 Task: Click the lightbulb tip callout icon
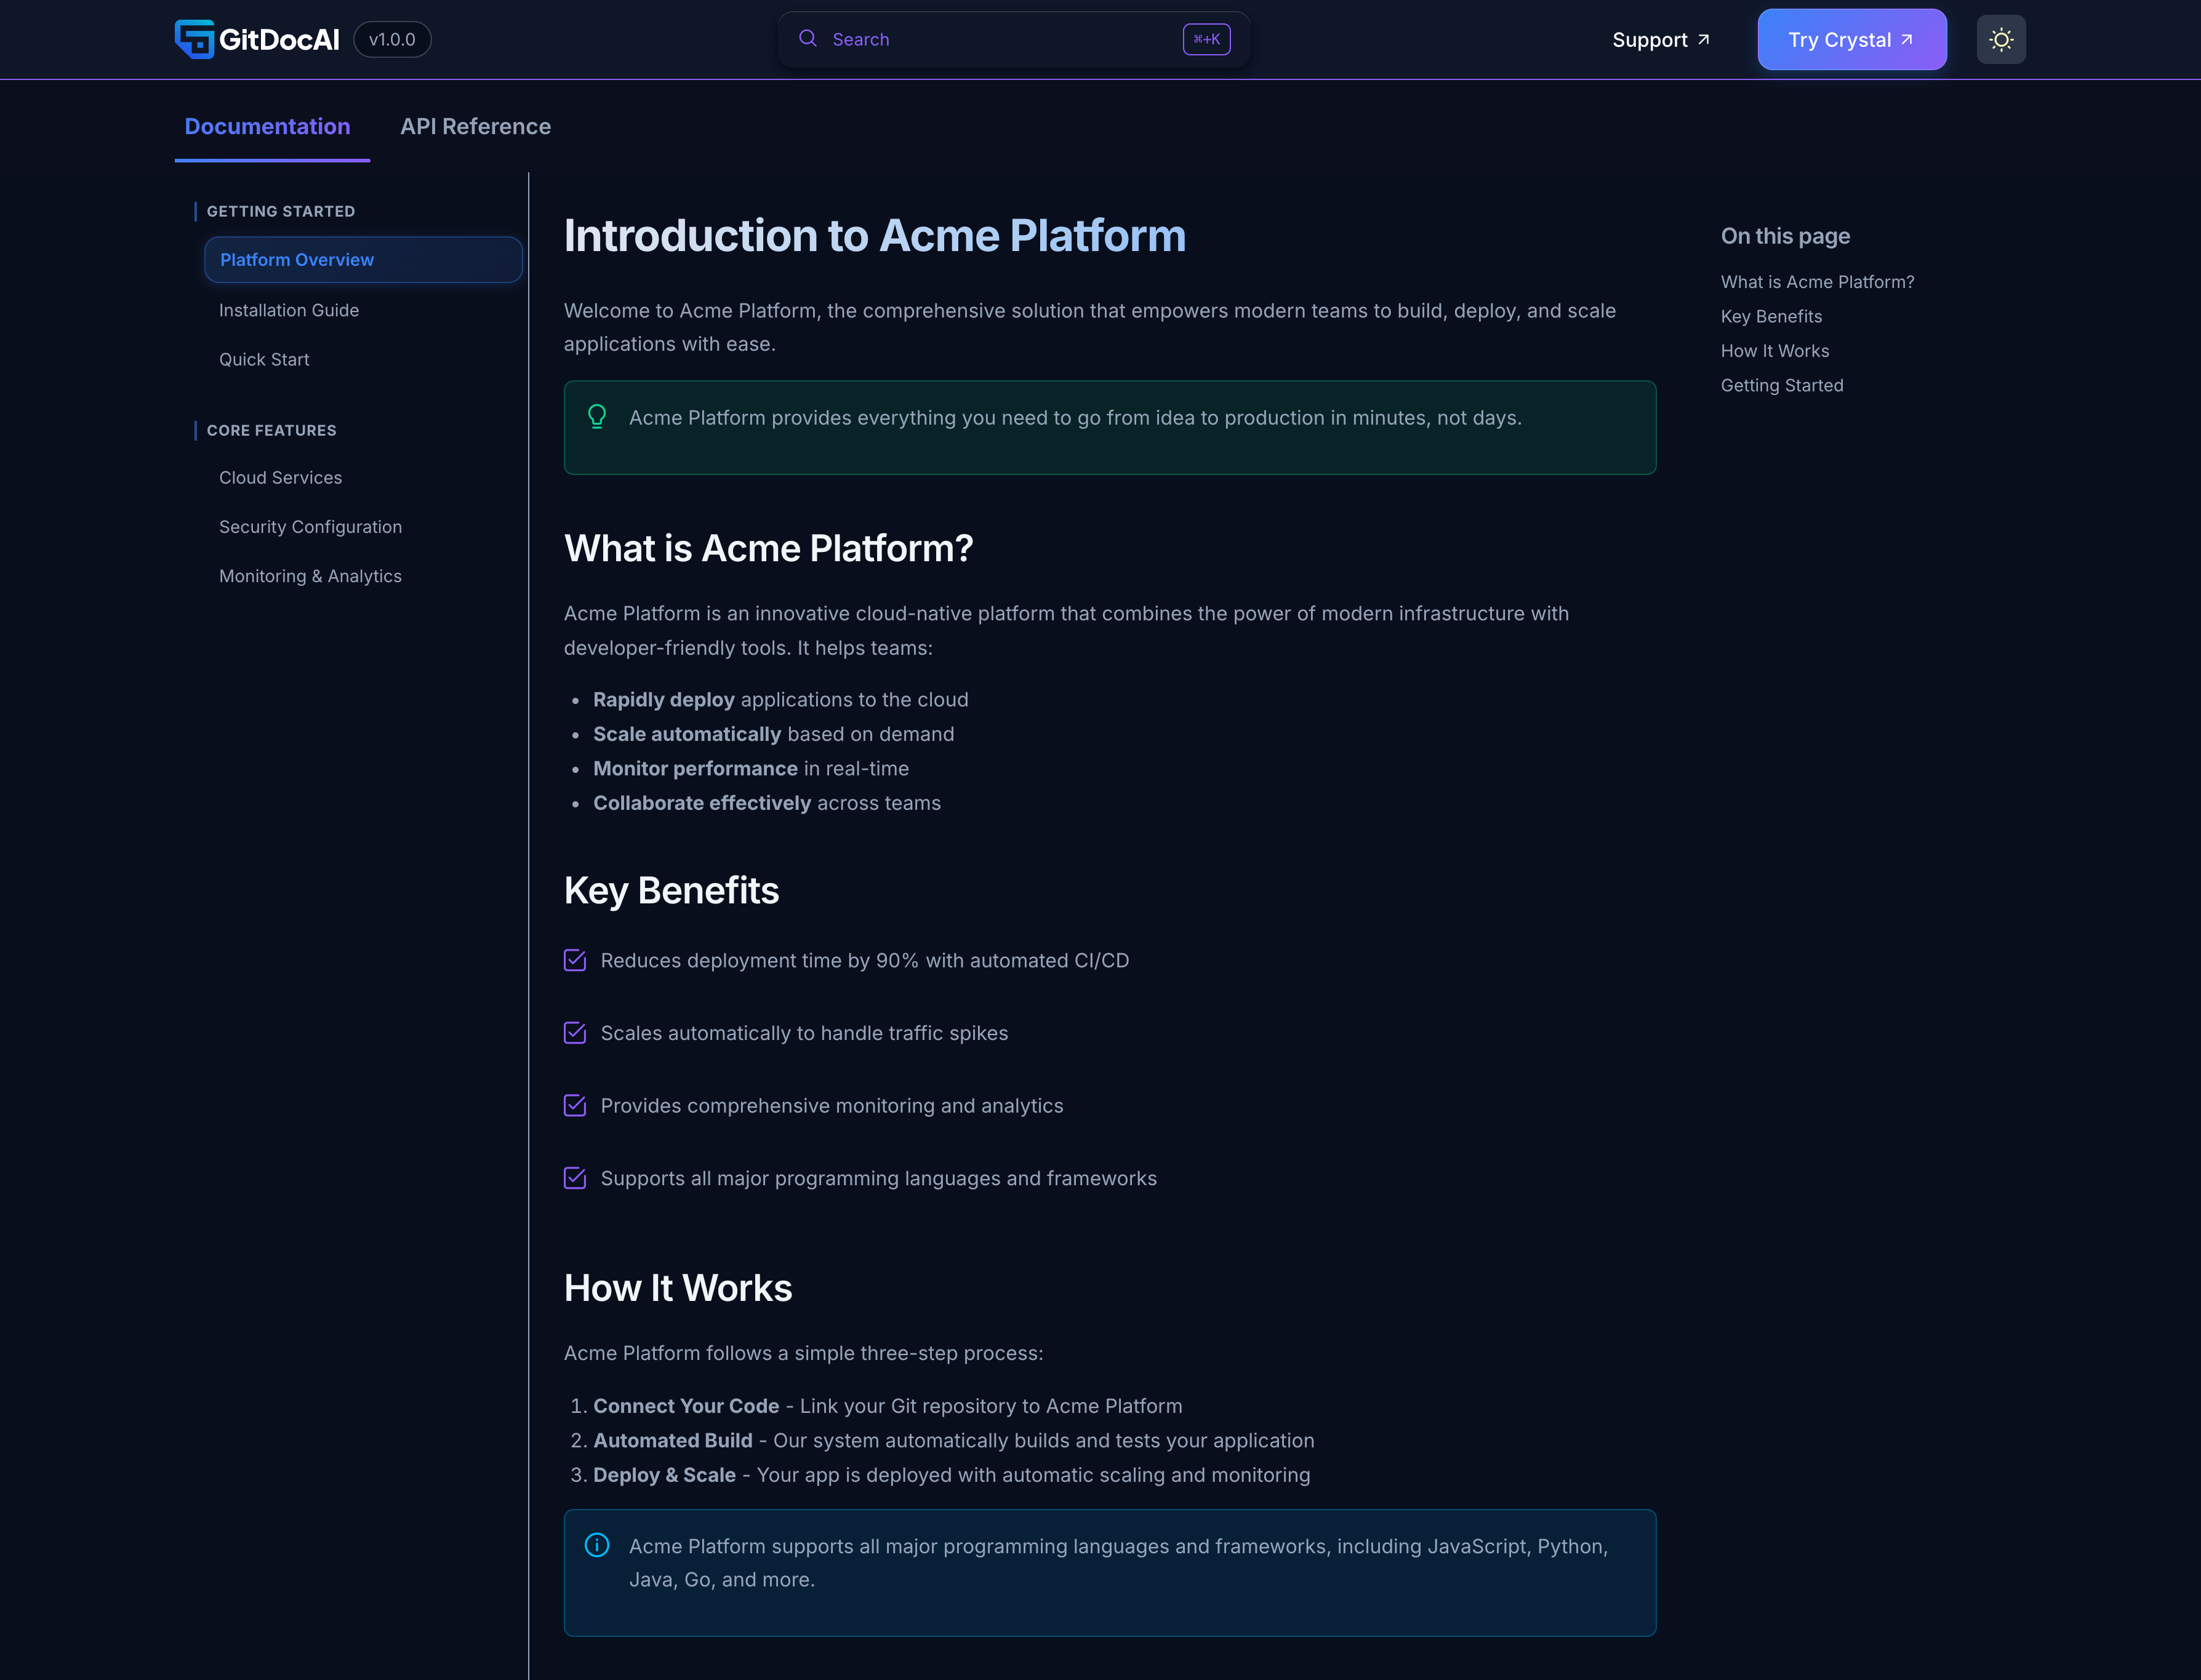point(597,416)
